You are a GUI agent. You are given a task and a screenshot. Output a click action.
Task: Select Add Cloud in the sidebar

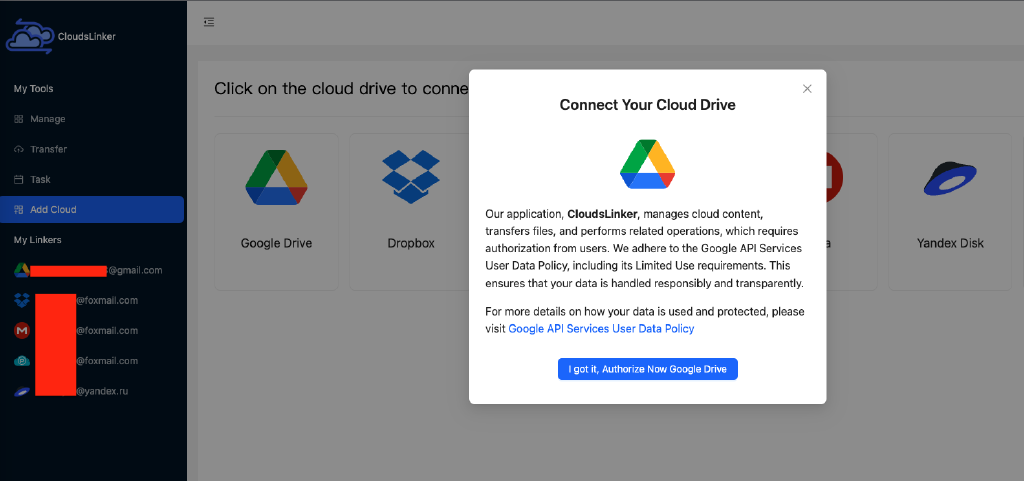[92, 209]
